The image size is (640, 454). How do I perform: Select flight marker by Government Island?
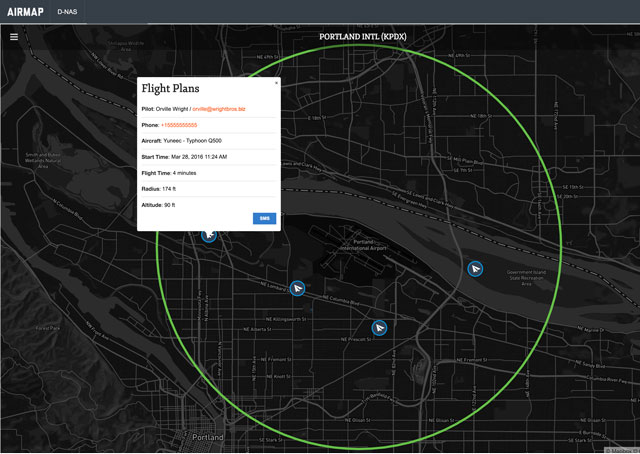coord(475,269)
